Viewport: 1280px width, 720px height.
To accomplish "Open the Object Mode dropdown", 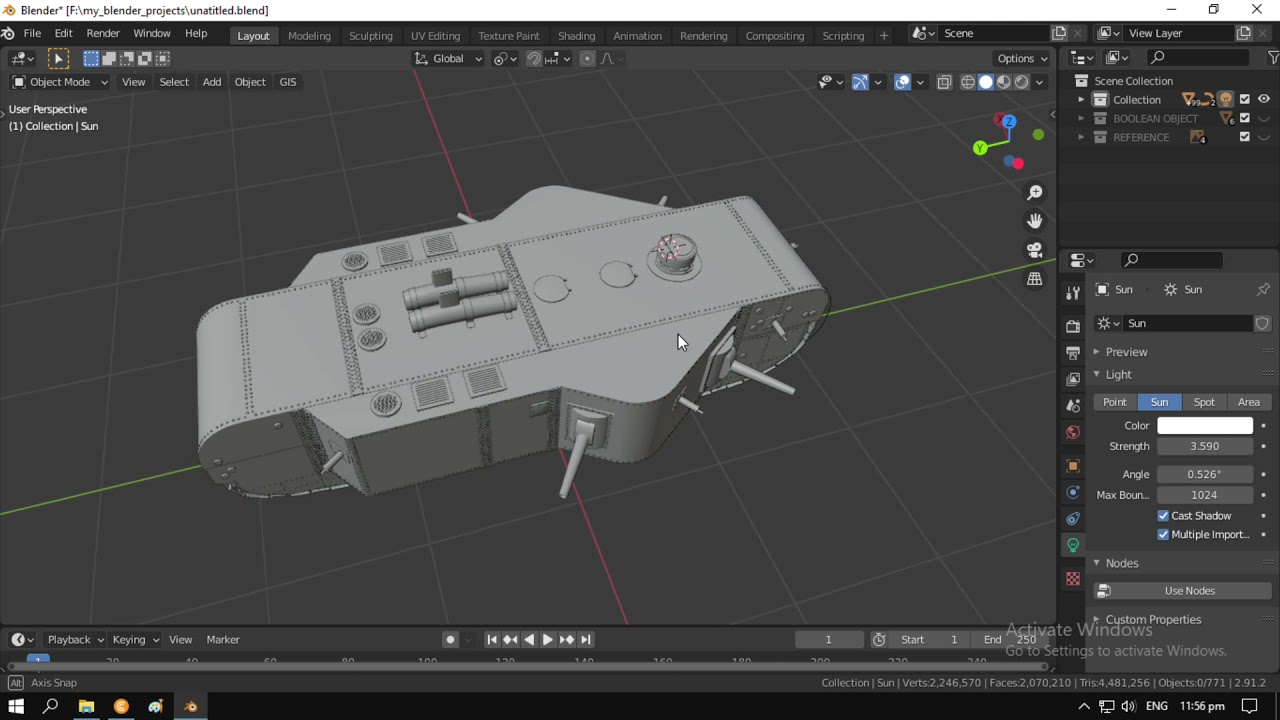I will (60, 82).
